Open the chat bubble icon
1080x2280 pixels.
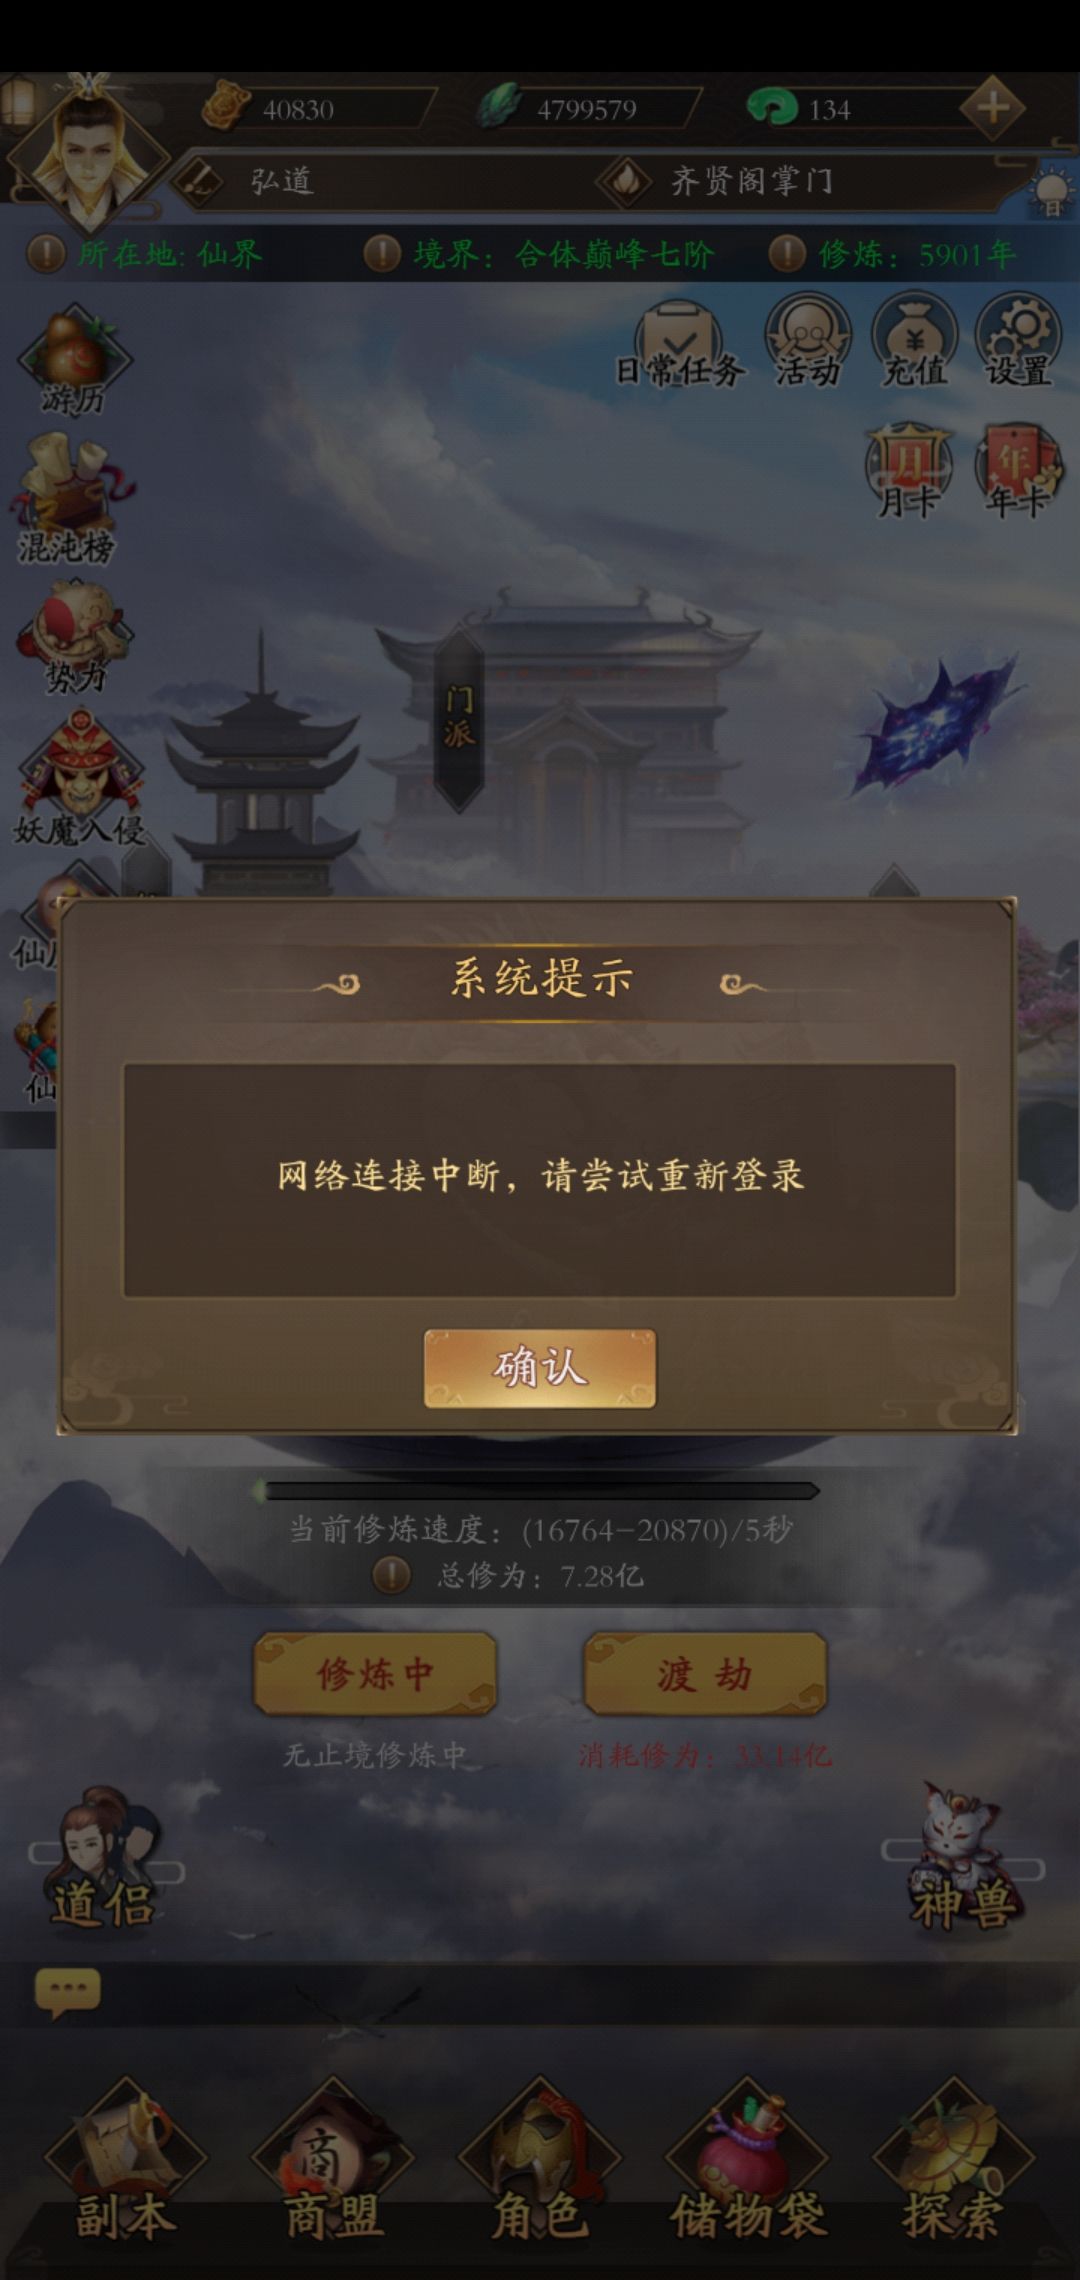(68, 1992)
